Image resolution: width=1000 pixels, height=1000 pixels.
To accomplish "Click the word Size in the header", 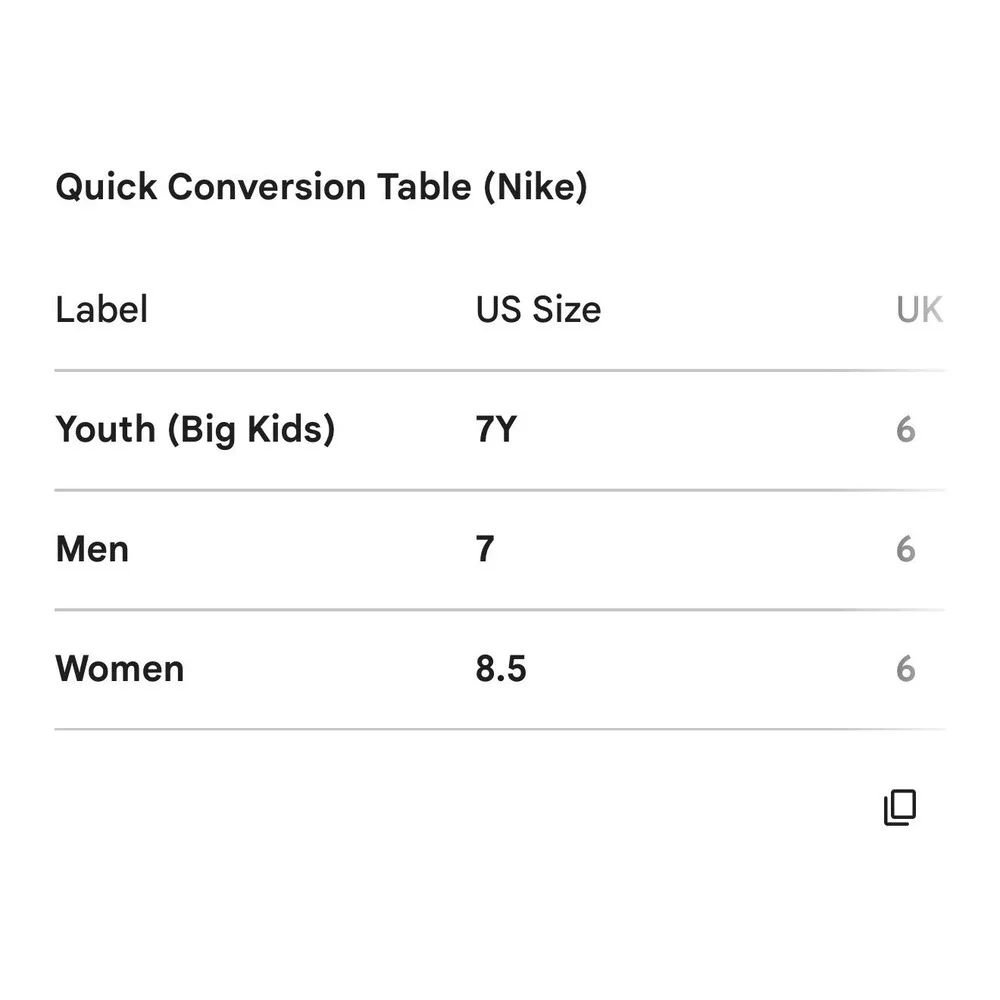I will tap(566, 310).
